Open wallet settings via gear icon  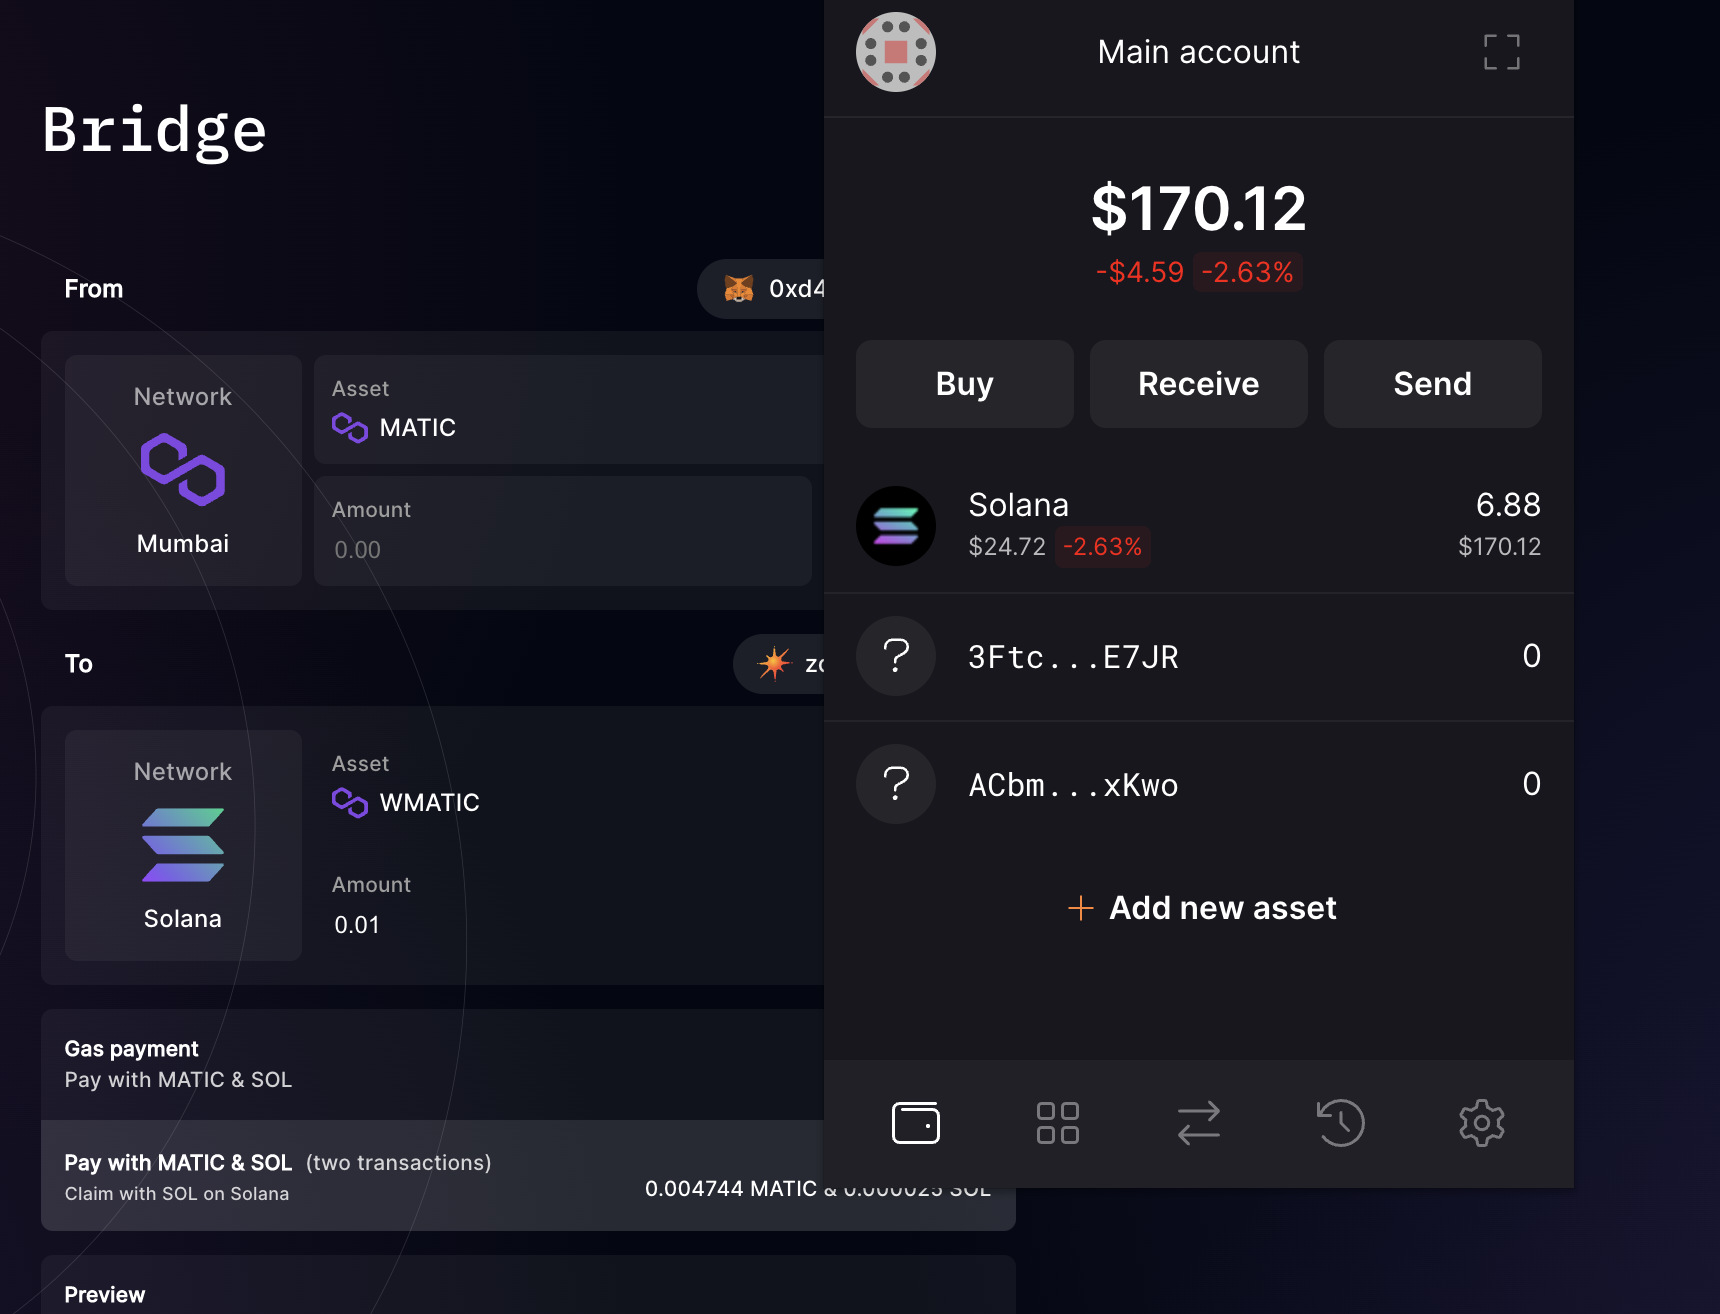coord(1482,1122)
